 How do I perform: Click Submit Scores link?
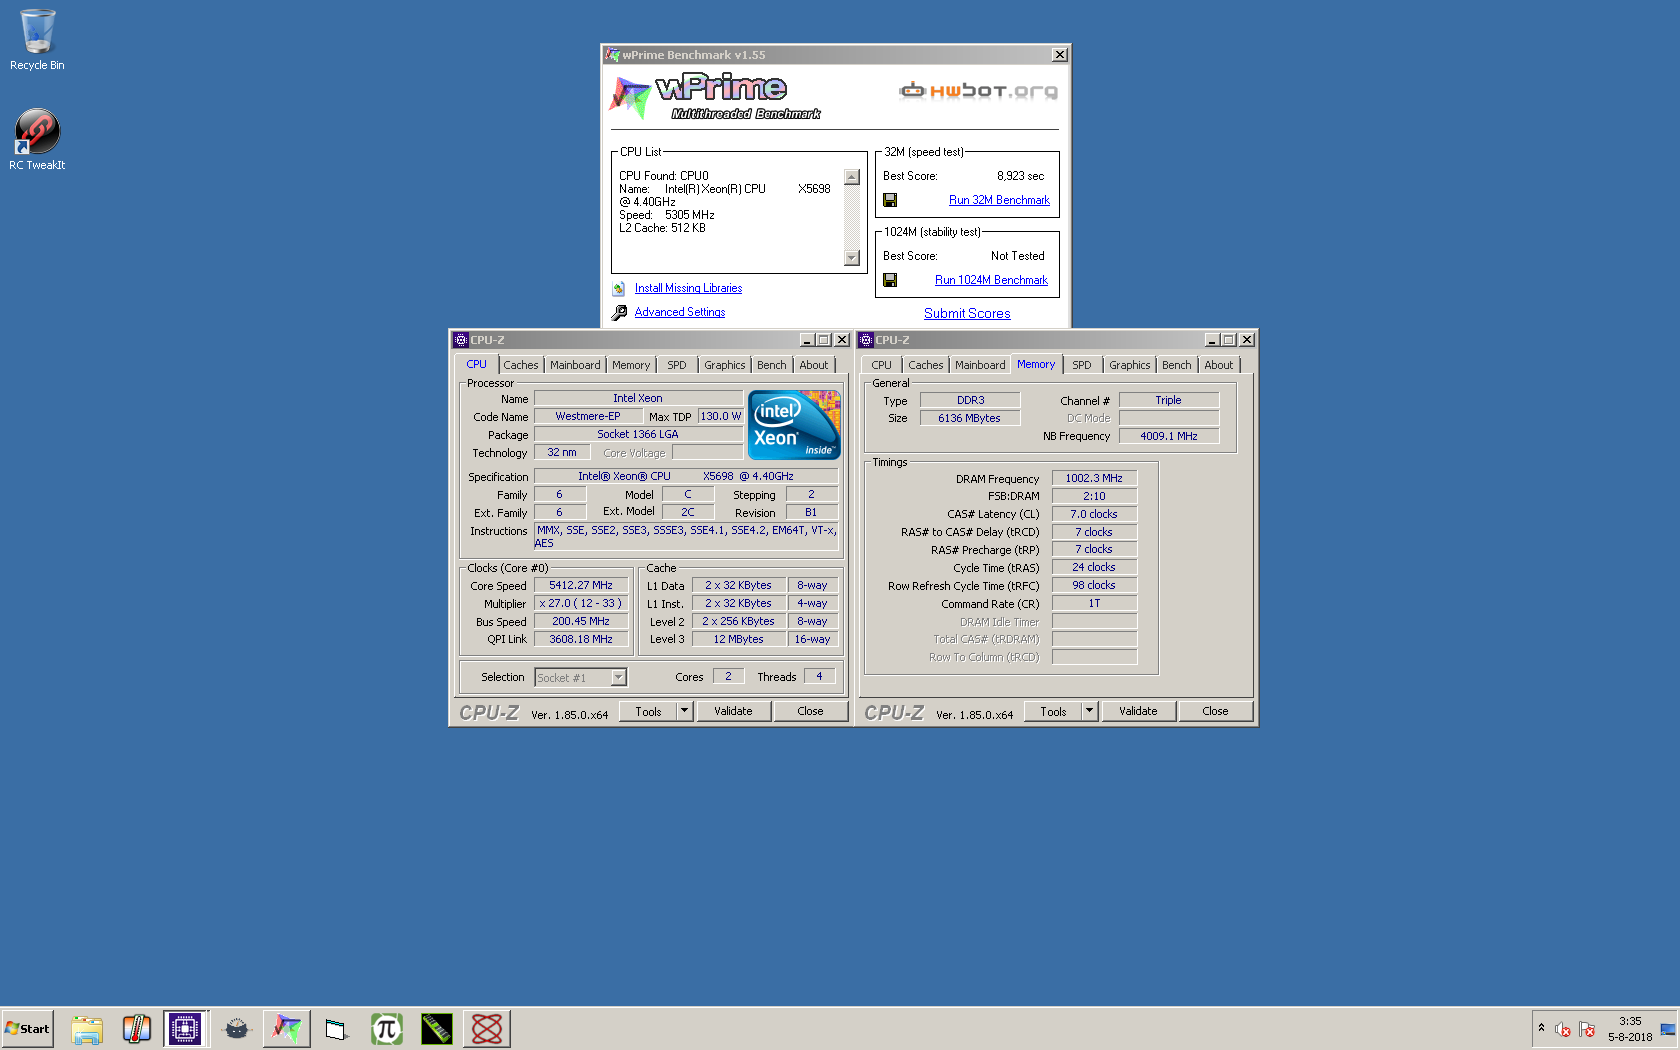pos(967,313)
